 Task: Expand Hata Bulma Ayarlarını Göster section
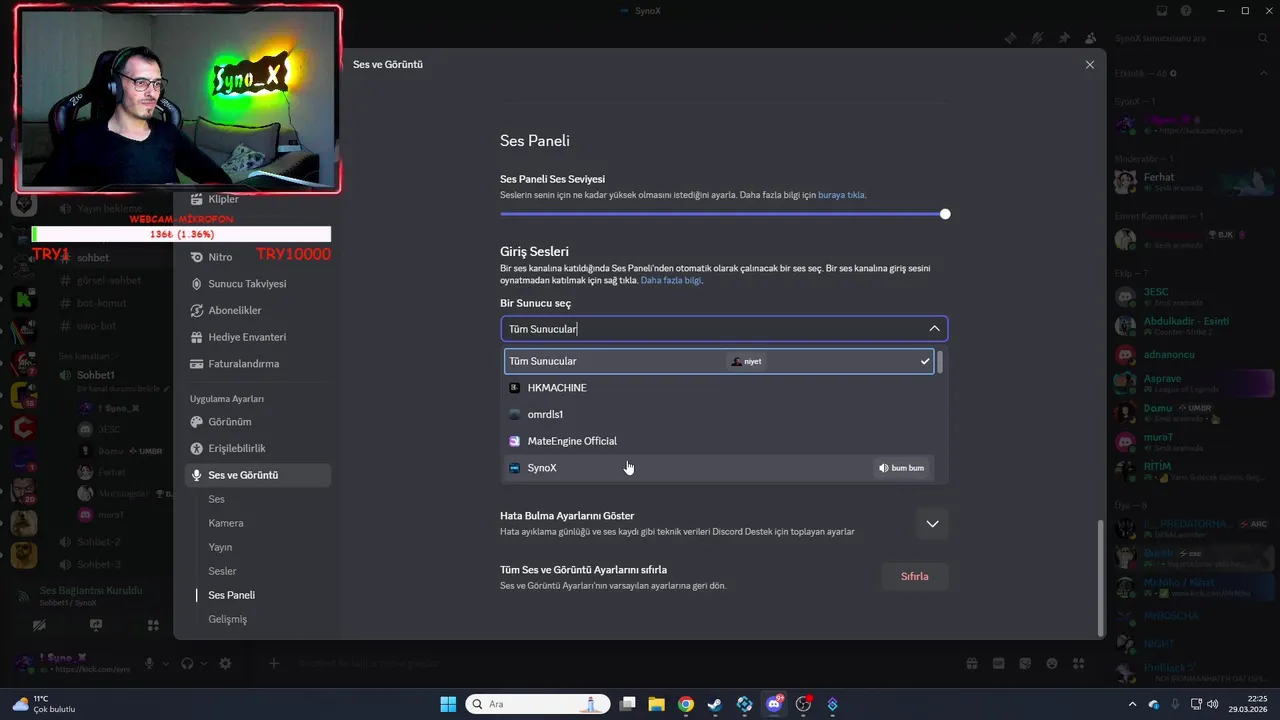932,523
